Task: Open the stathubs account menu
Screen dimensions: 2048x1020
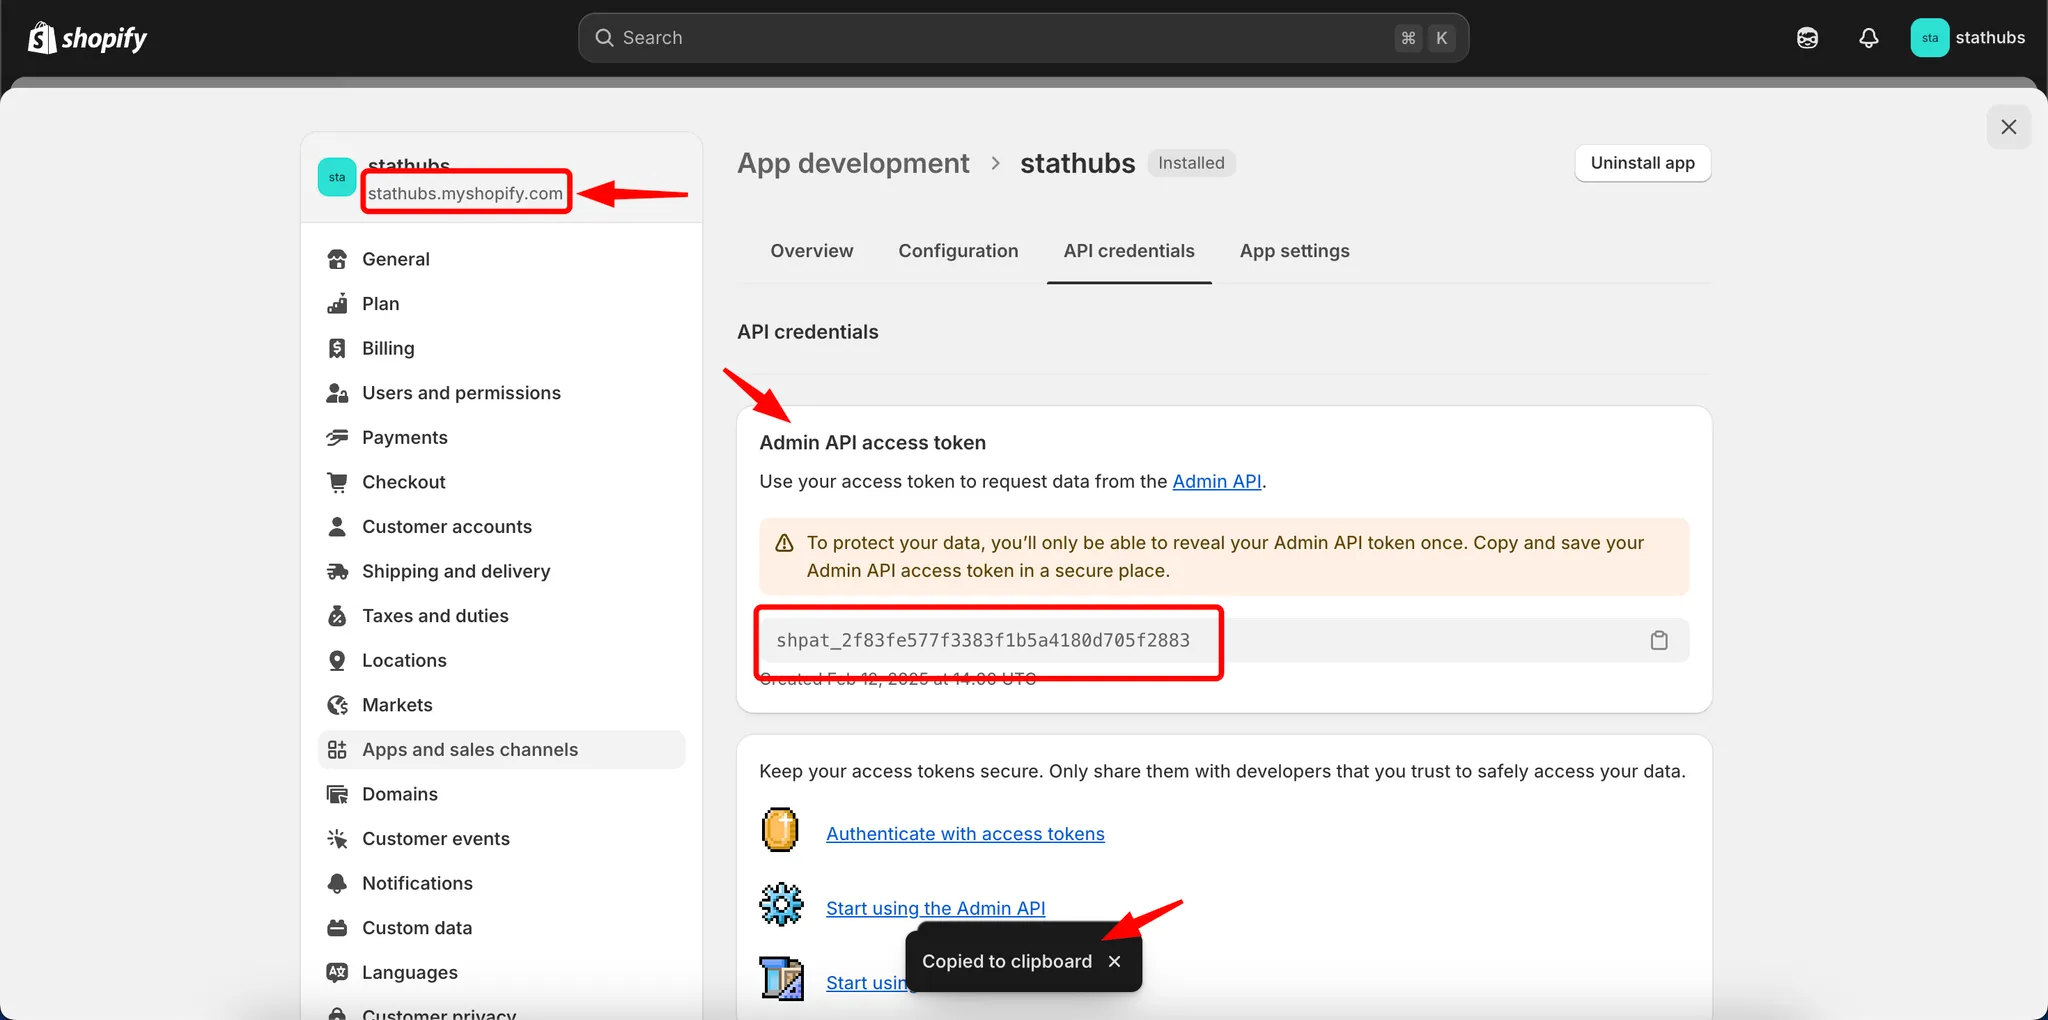Action: coord(1967,38)
